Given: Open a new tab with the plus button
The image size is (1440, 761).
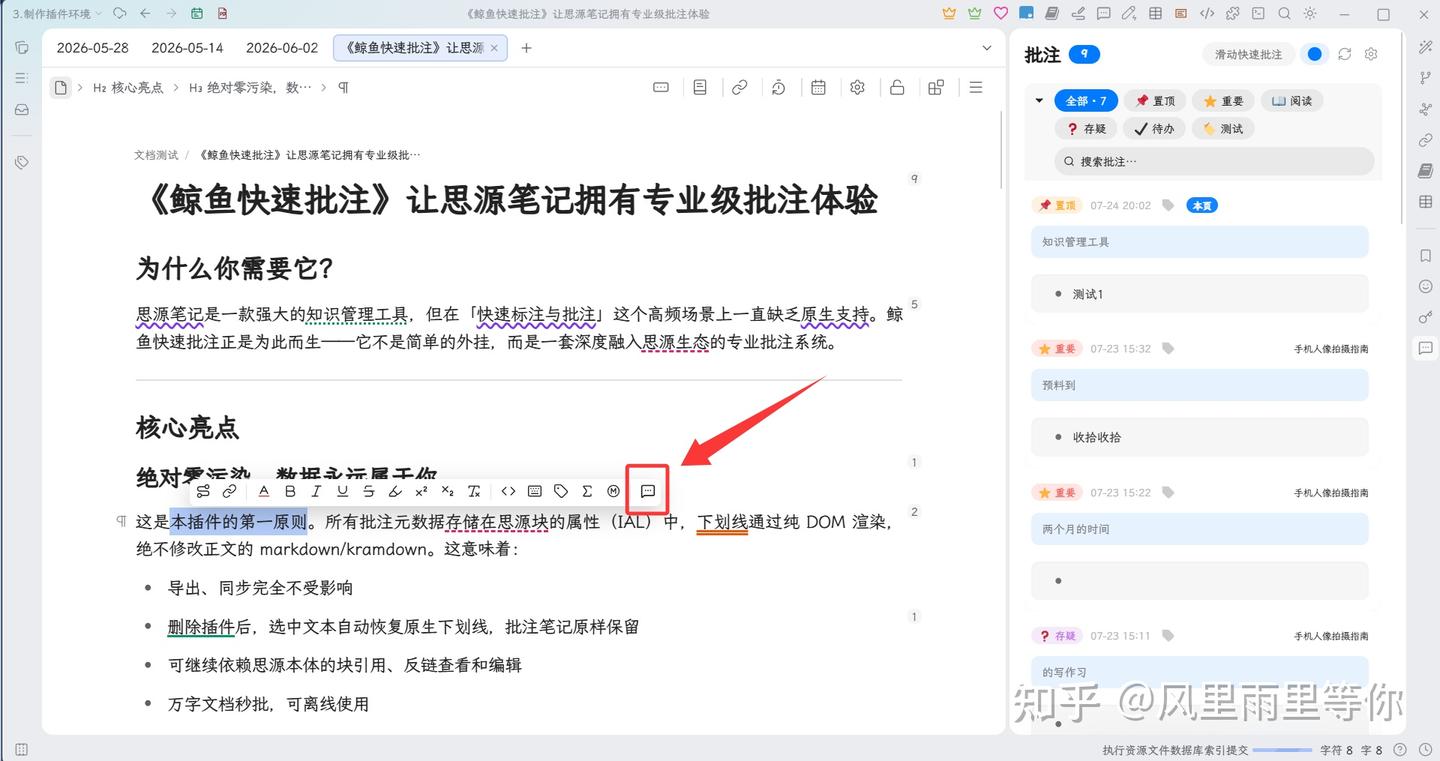Looking at the screenshot, I should [x=527, y=48].
